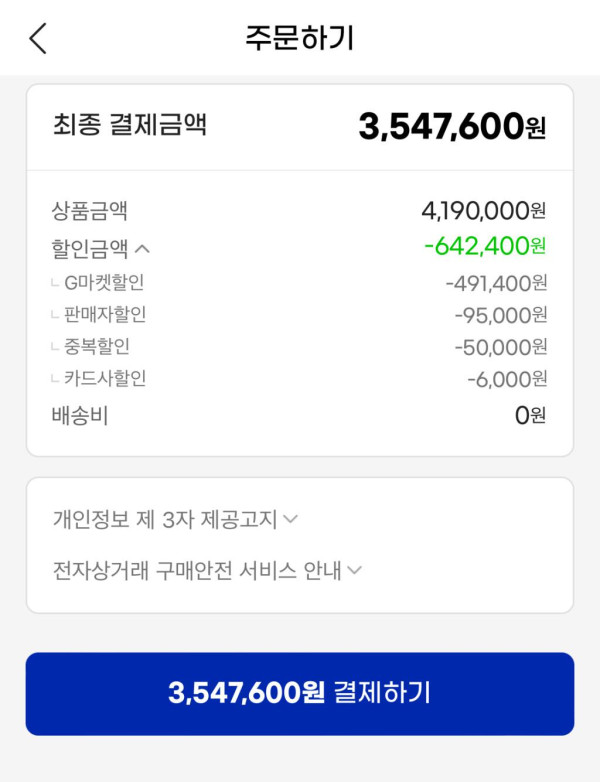
Task: Go back using the top-left arrow
Action: point(38,38)
